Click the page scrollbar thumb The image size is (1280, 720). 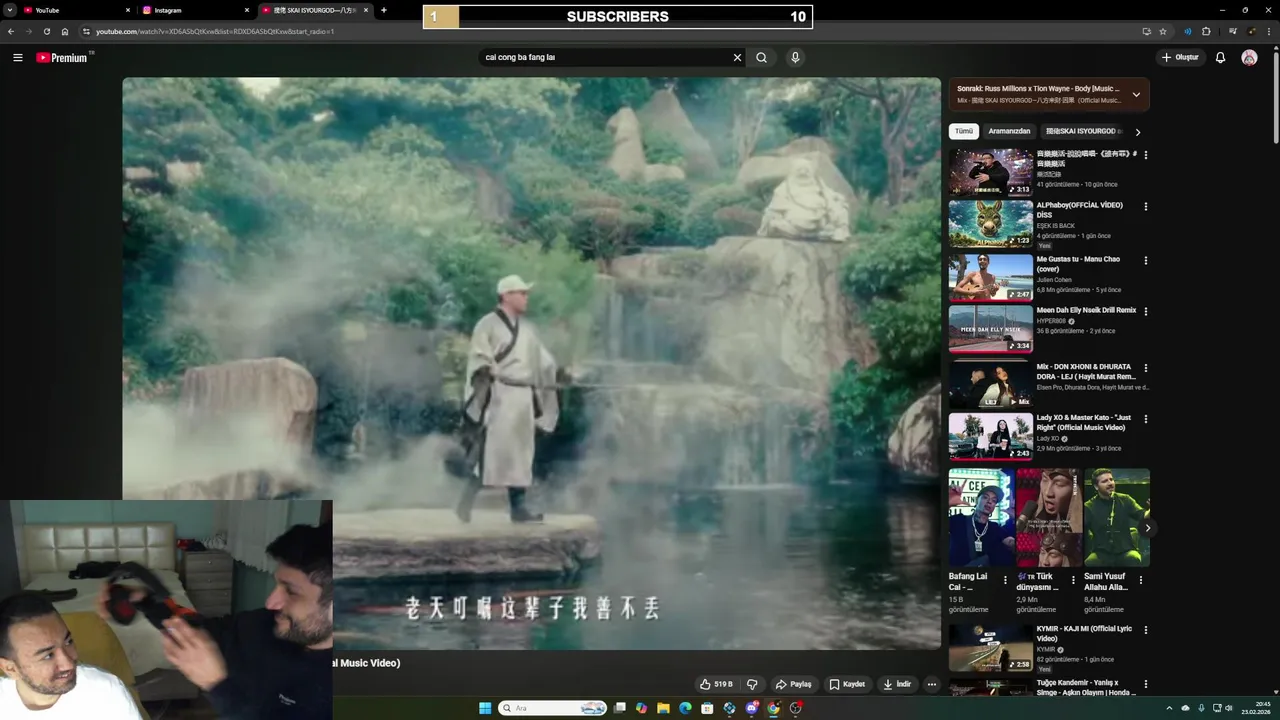pos(1276,97)
